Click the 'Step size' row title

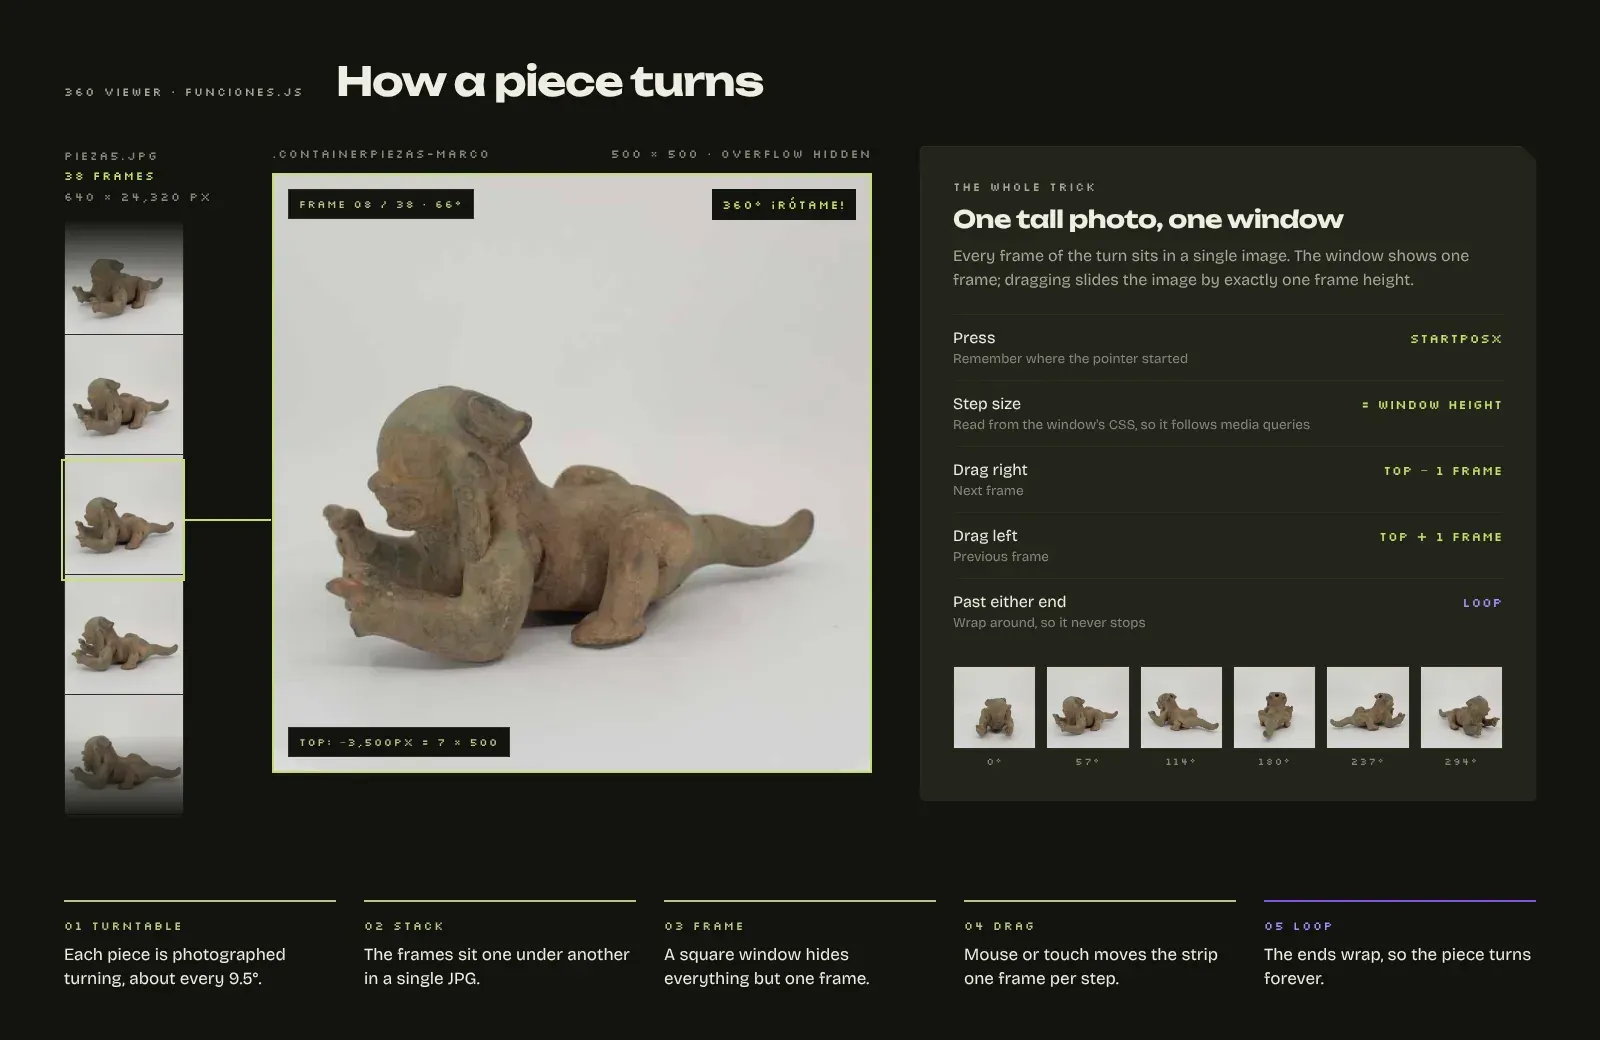pos(987,404)
